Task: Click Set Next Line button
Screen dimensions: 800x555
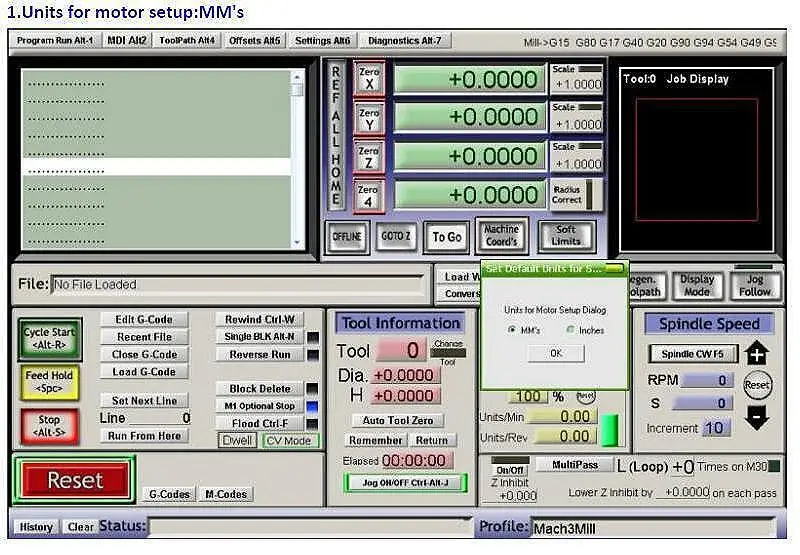Action: click(x=144, y=400)
